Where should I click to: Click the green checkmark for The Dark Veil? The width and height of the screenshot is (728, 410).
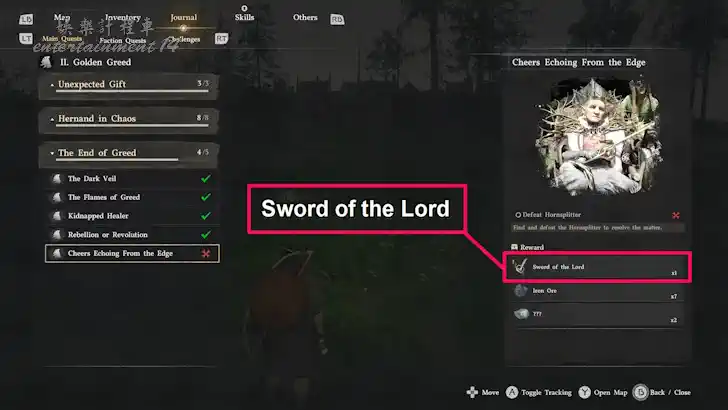[x=206, y=179]
